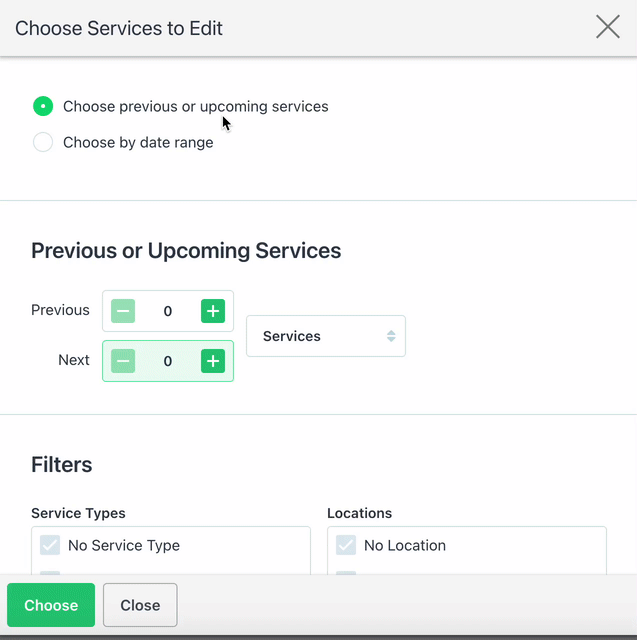Toggle the No Service Type checkbox

click(50, 545)
